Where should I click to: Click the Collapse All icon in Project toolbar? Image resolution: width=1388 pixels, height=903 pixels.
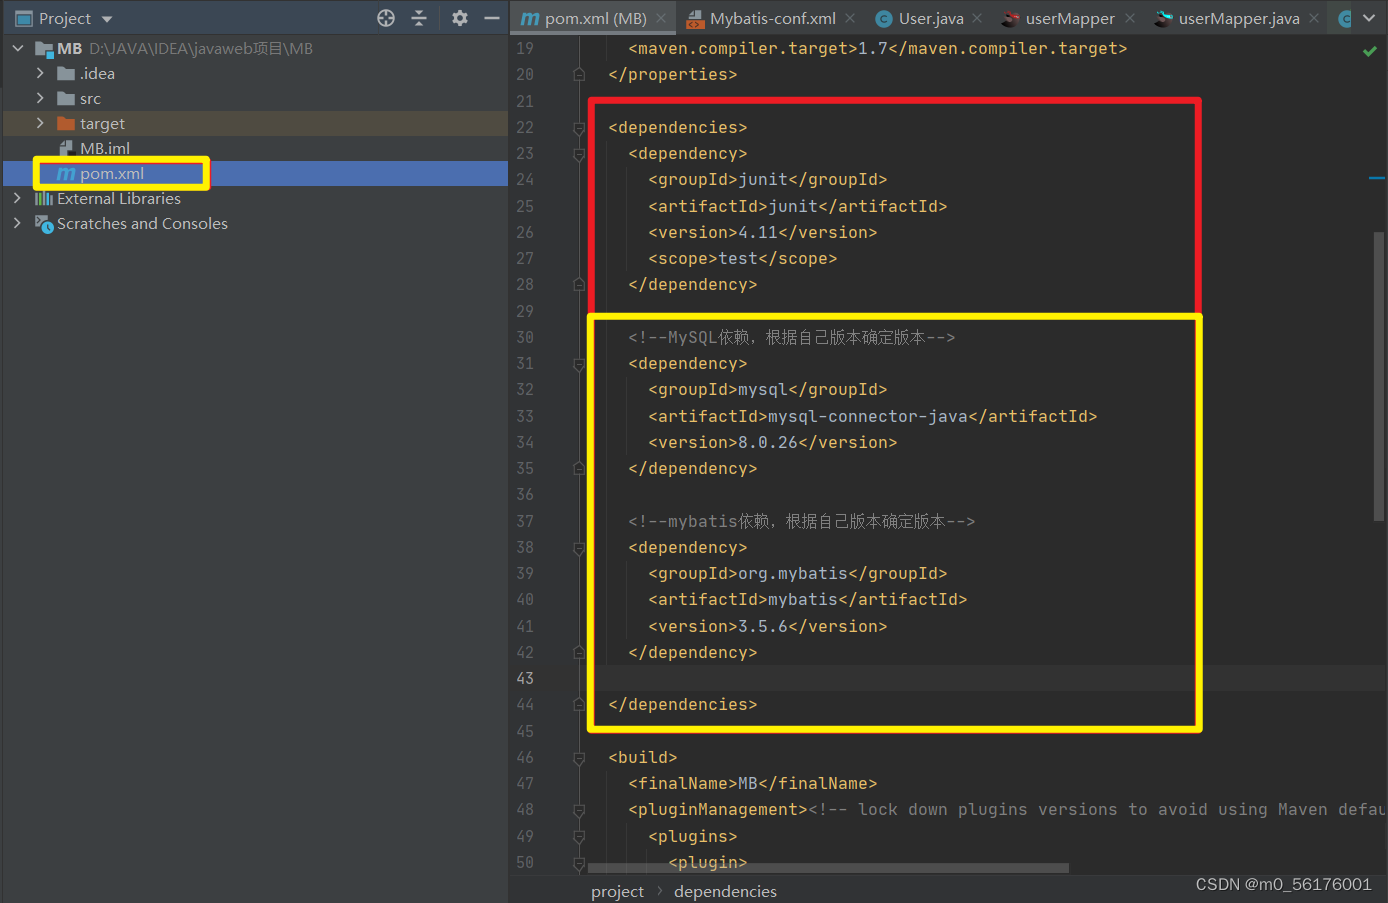pos(419,17)
